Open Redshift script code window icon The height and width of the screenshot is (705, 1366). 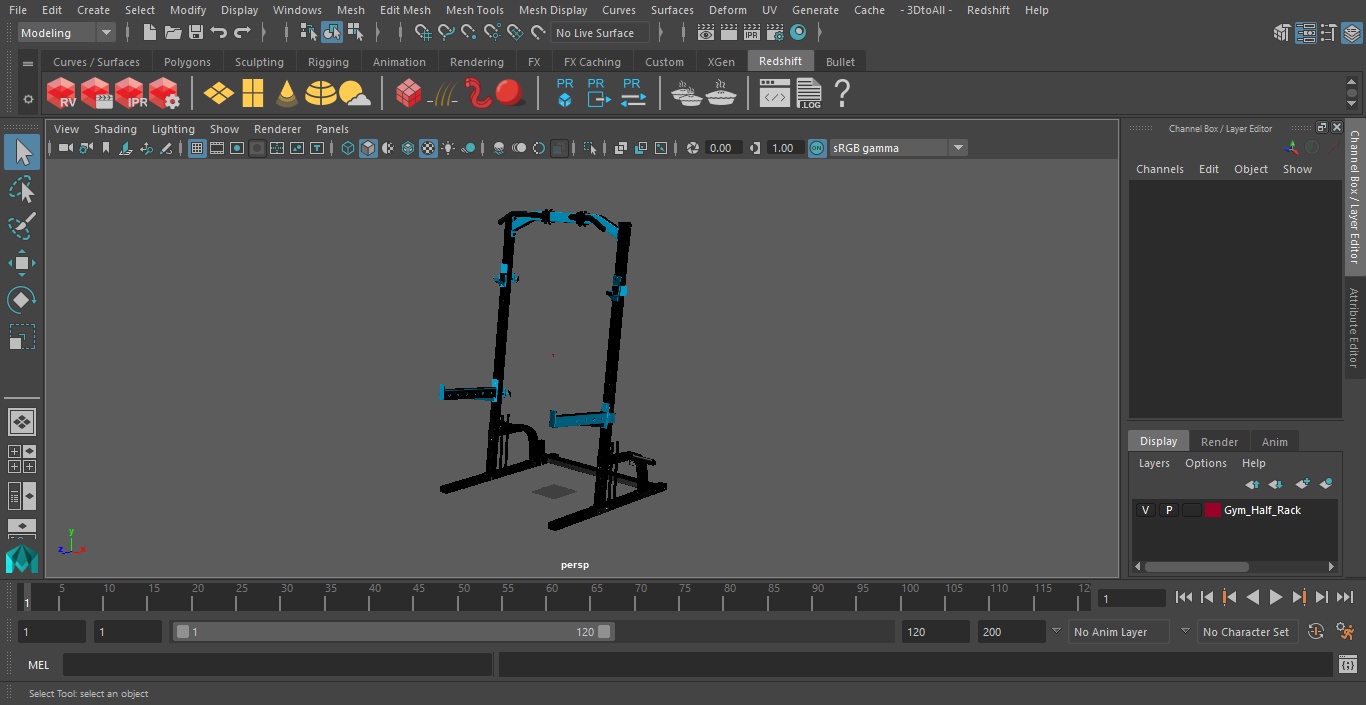click(775, 94)
